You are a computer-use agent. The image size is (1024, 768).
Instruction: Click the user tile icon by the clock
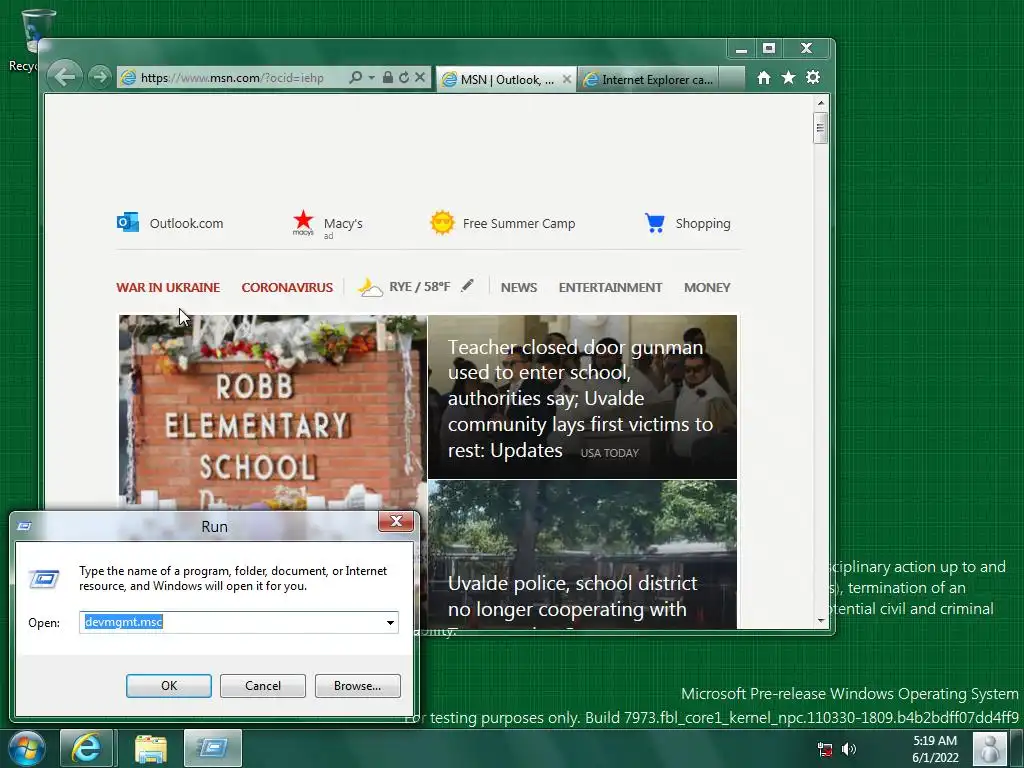click(990, 748)
